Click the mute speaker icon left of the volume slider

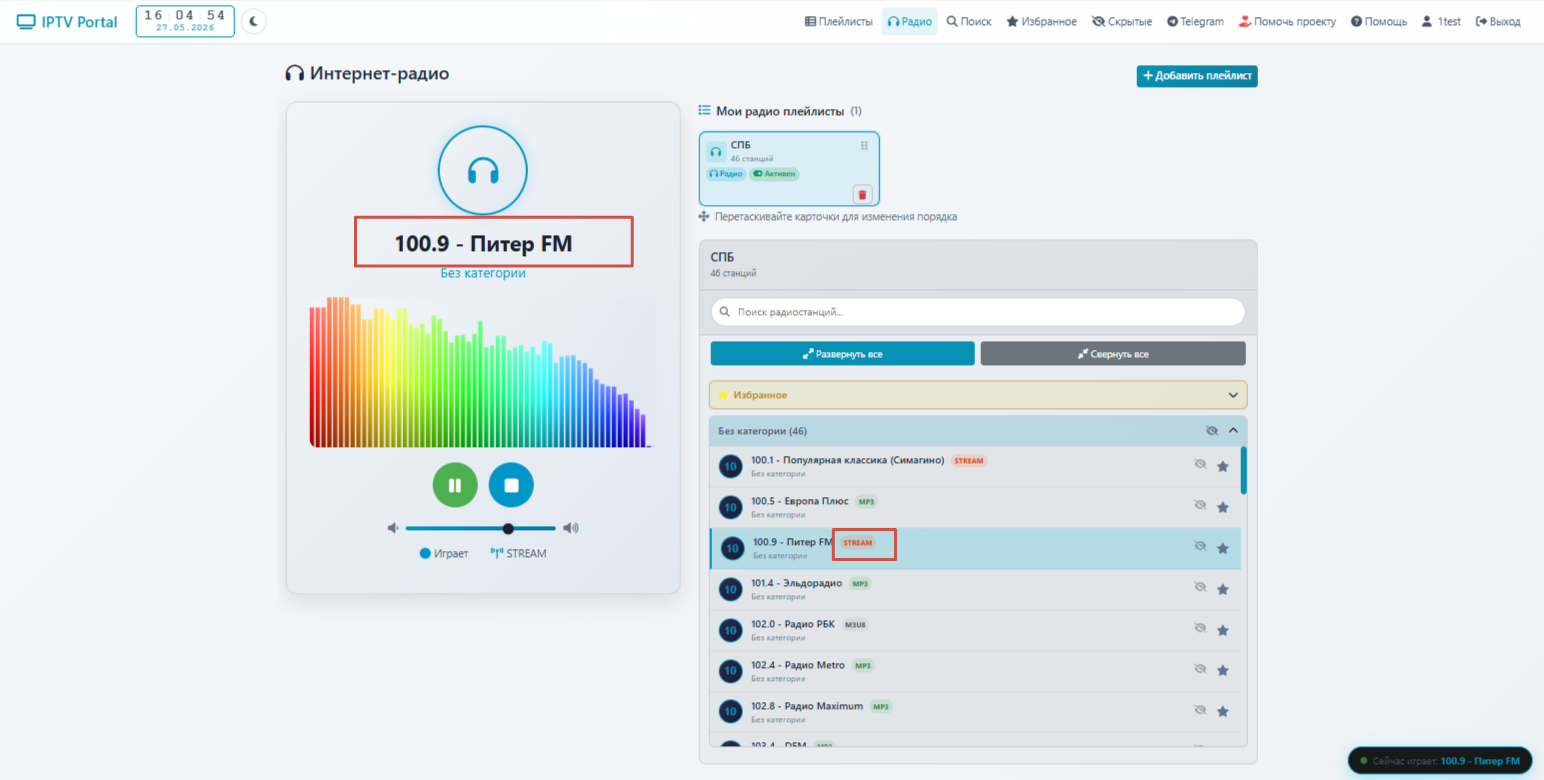tap(393, 528)
